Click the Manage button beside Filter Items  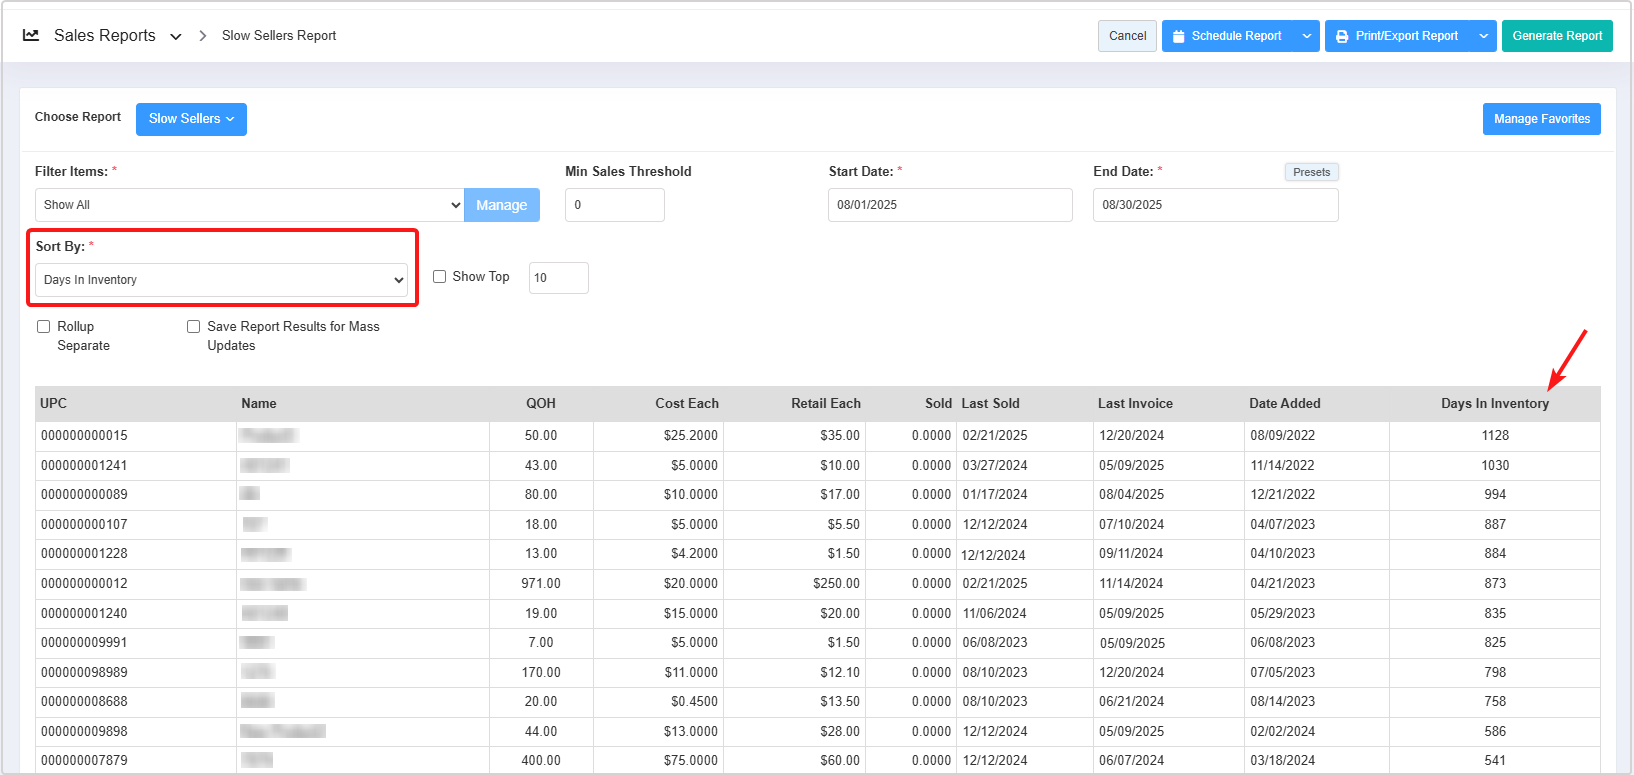(x=501, y=205)
